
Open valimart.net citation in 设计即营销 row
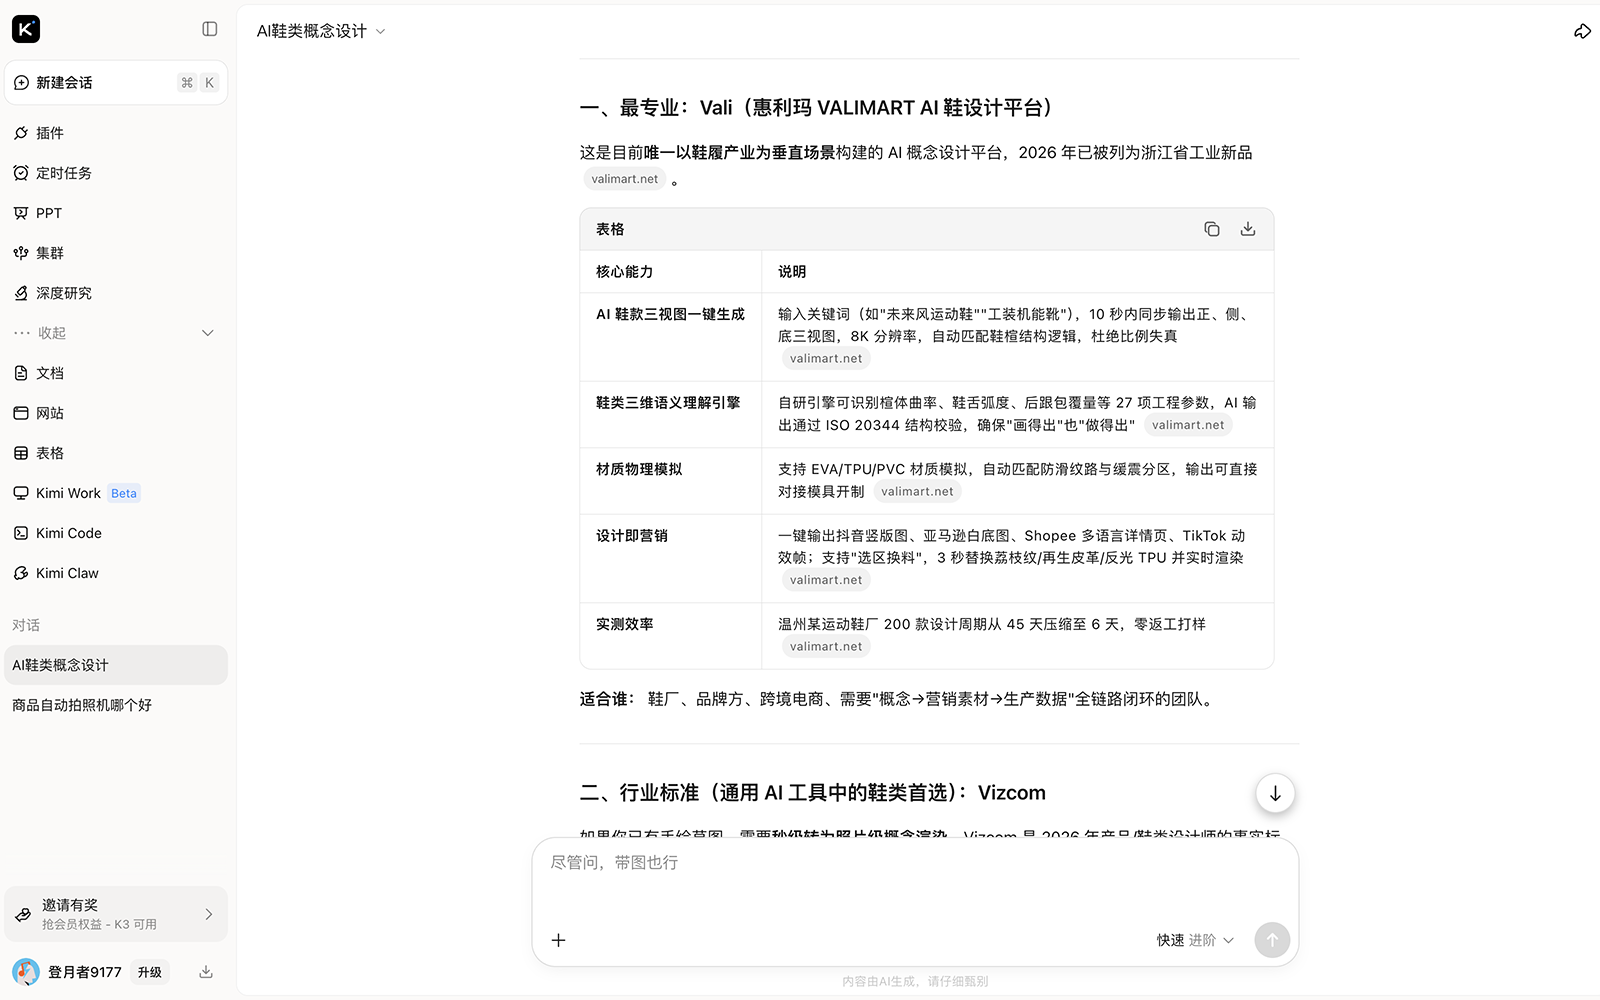pyautogui.click(x=826, y=580)
